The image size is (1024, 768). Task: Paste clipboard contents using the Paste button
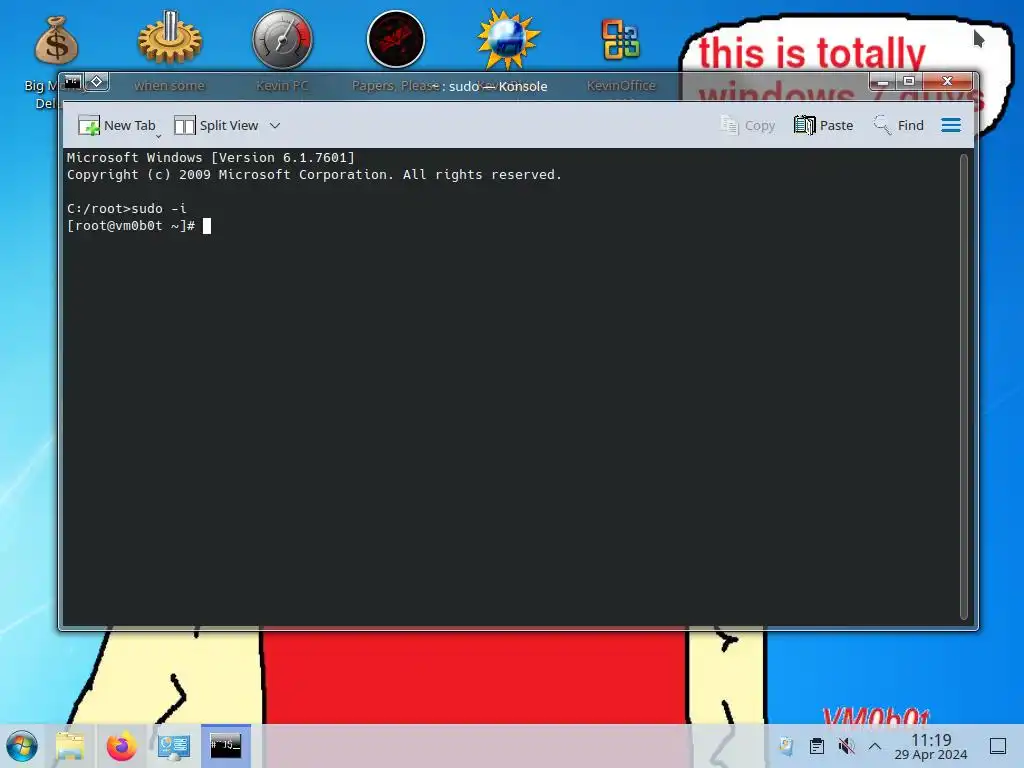[x=824, y=125]
